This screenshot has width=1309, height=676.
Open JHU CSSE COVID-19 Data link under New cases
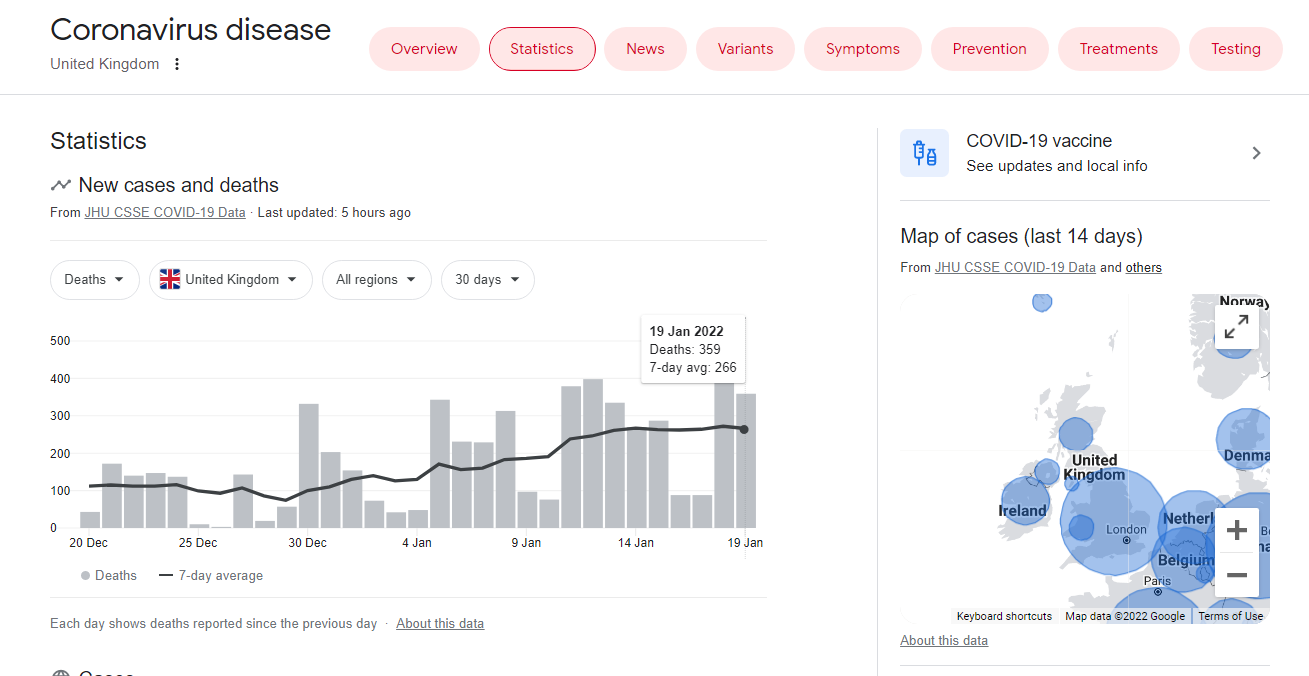pyautogui.click(x=164, y=213)
